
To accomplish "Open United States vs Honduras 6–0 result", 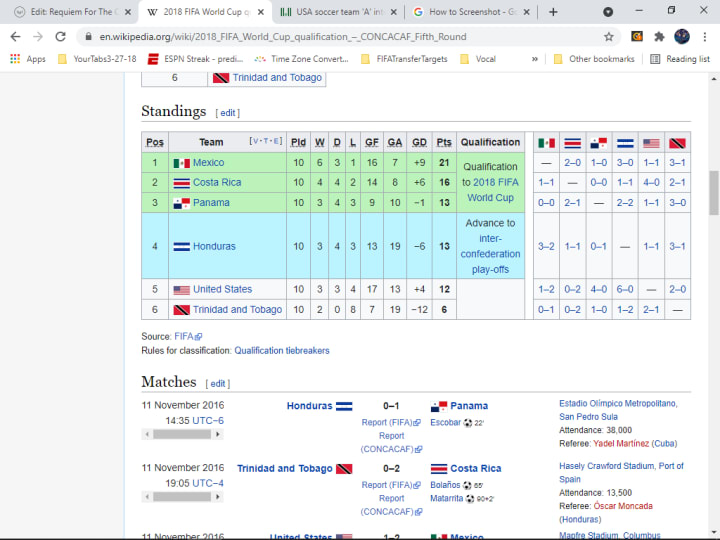I will tap(625, 289).
